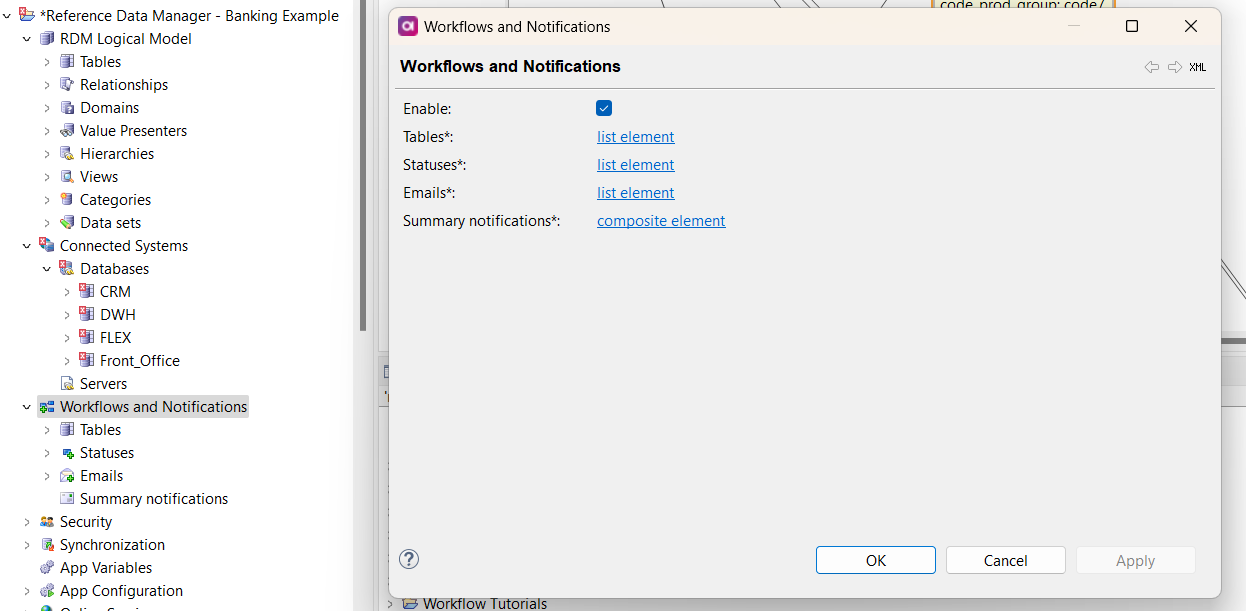Image resolution: width=1246 pixels, height=611 pixels.
Task: Select the Servers tree item
Action: coord(103,383)
